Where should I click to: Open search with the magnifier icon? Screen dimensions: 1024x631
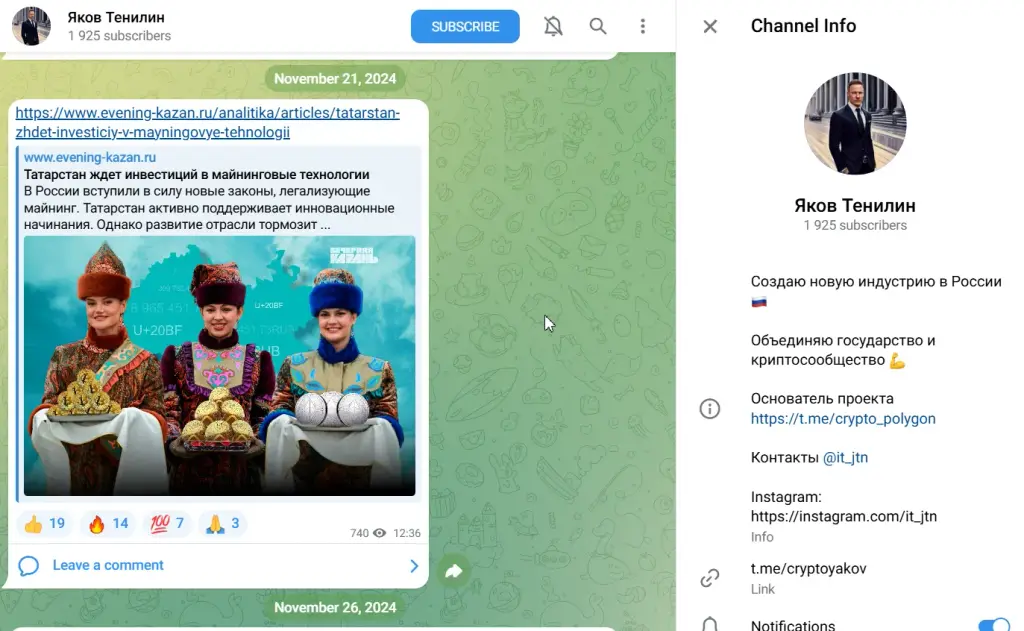point(598,26)
